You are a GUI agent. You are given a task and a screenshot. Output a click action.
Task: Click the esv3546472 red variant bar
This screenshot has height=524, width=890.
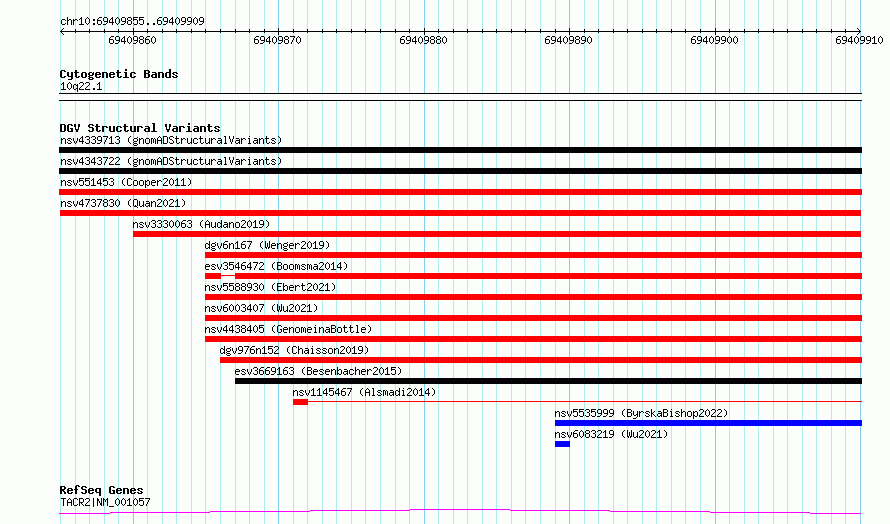point(534,276)
